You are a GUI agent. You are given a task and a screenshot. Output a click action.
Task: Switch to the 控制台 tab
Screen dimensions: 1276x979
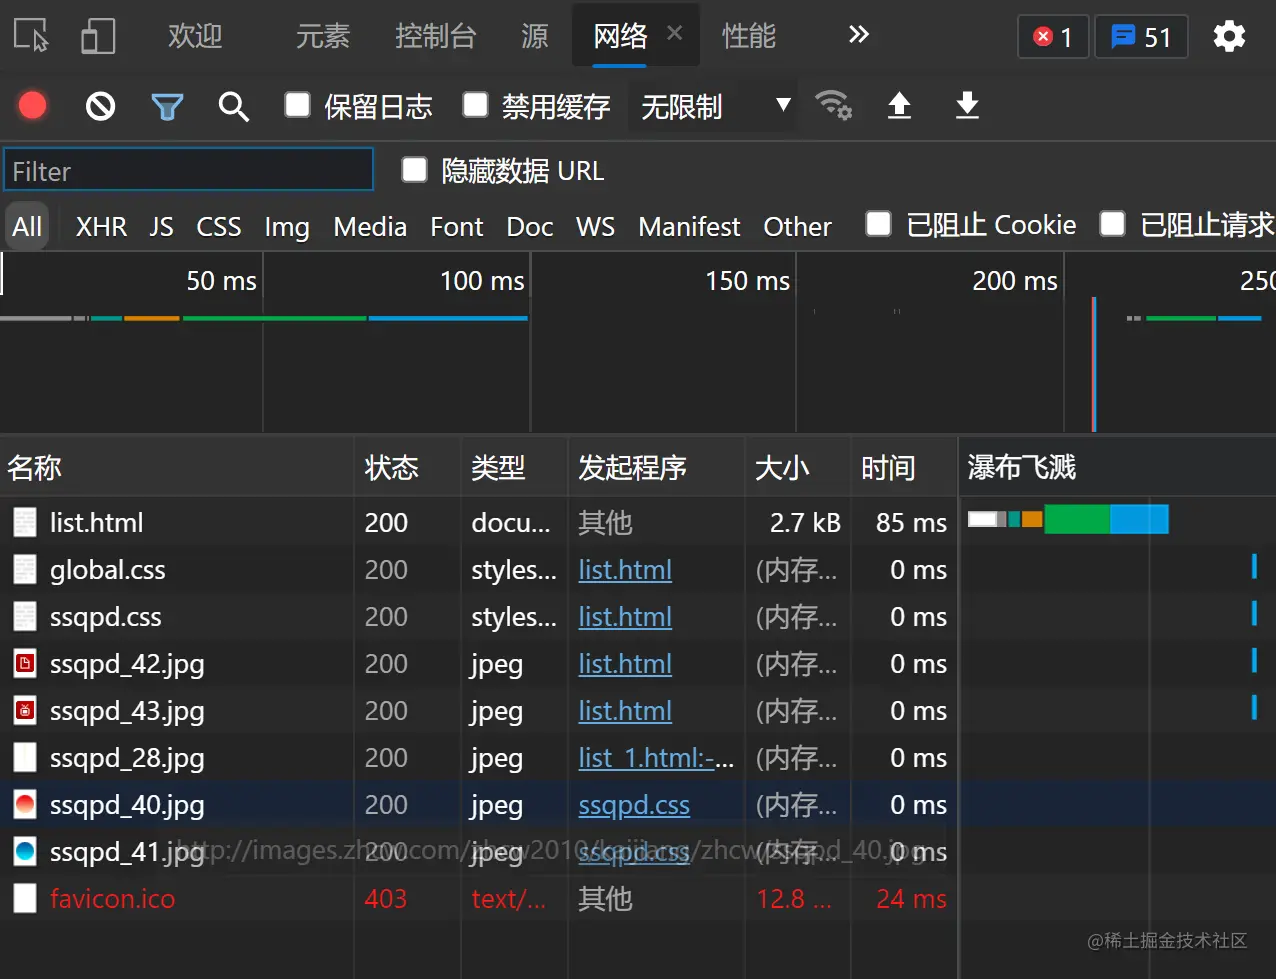[x=435, y=37]
